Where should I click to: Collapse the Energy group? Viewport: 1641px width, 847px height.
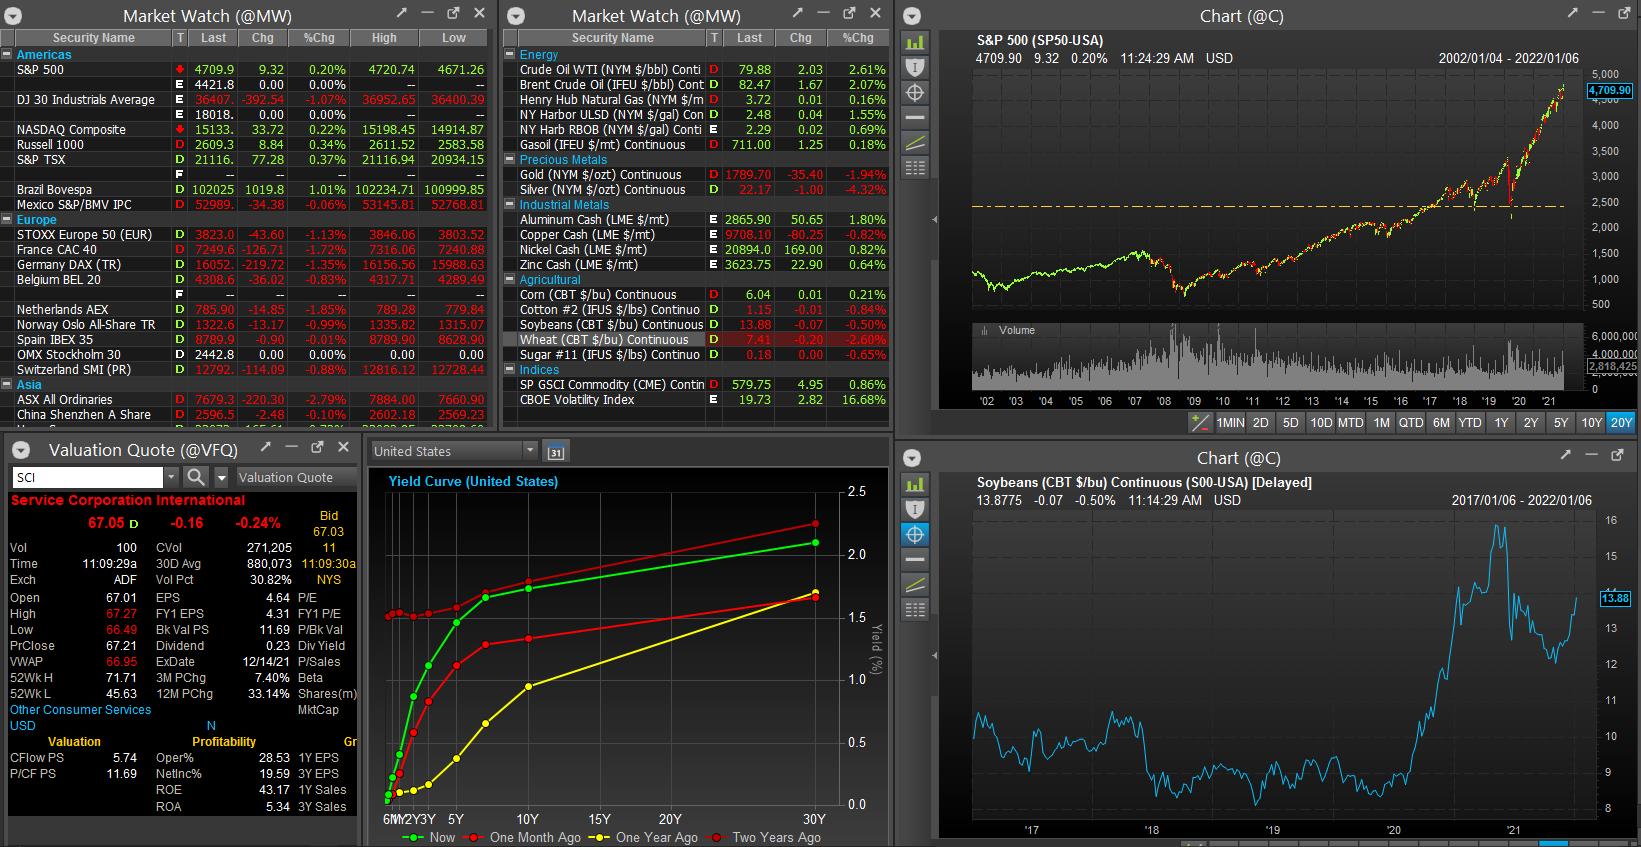pyautogui.click(x=510, y=55)
